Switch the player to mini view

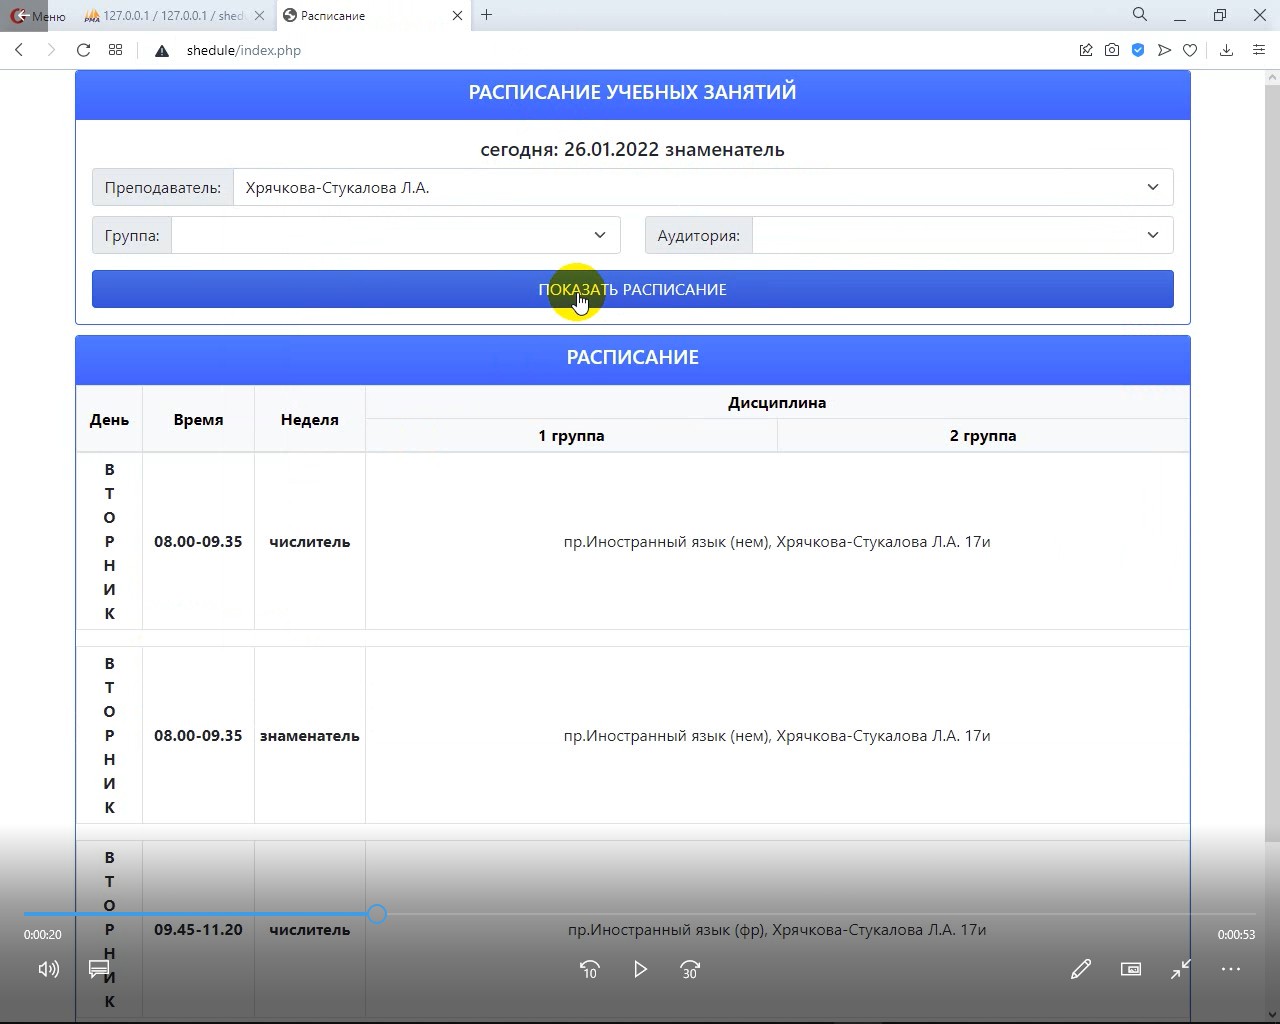pyautogui.click(x=1131, y=969)
